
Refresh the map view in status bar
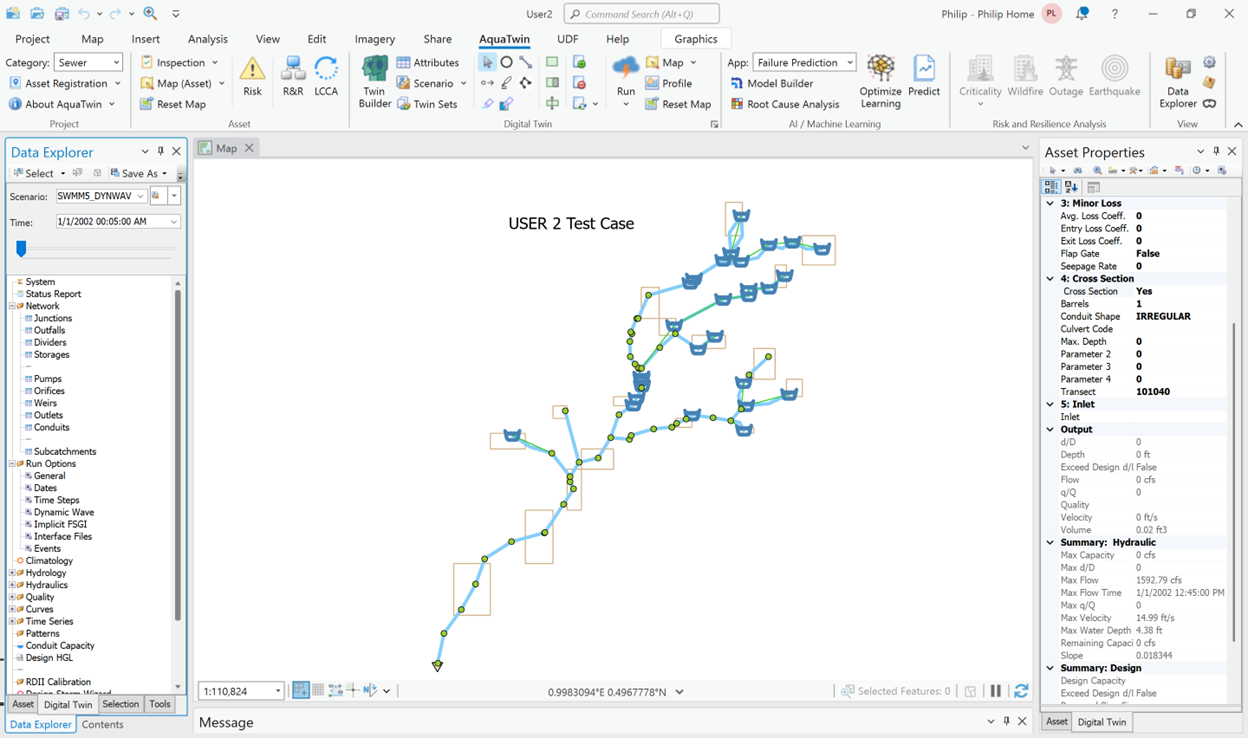click(1021, 691)
